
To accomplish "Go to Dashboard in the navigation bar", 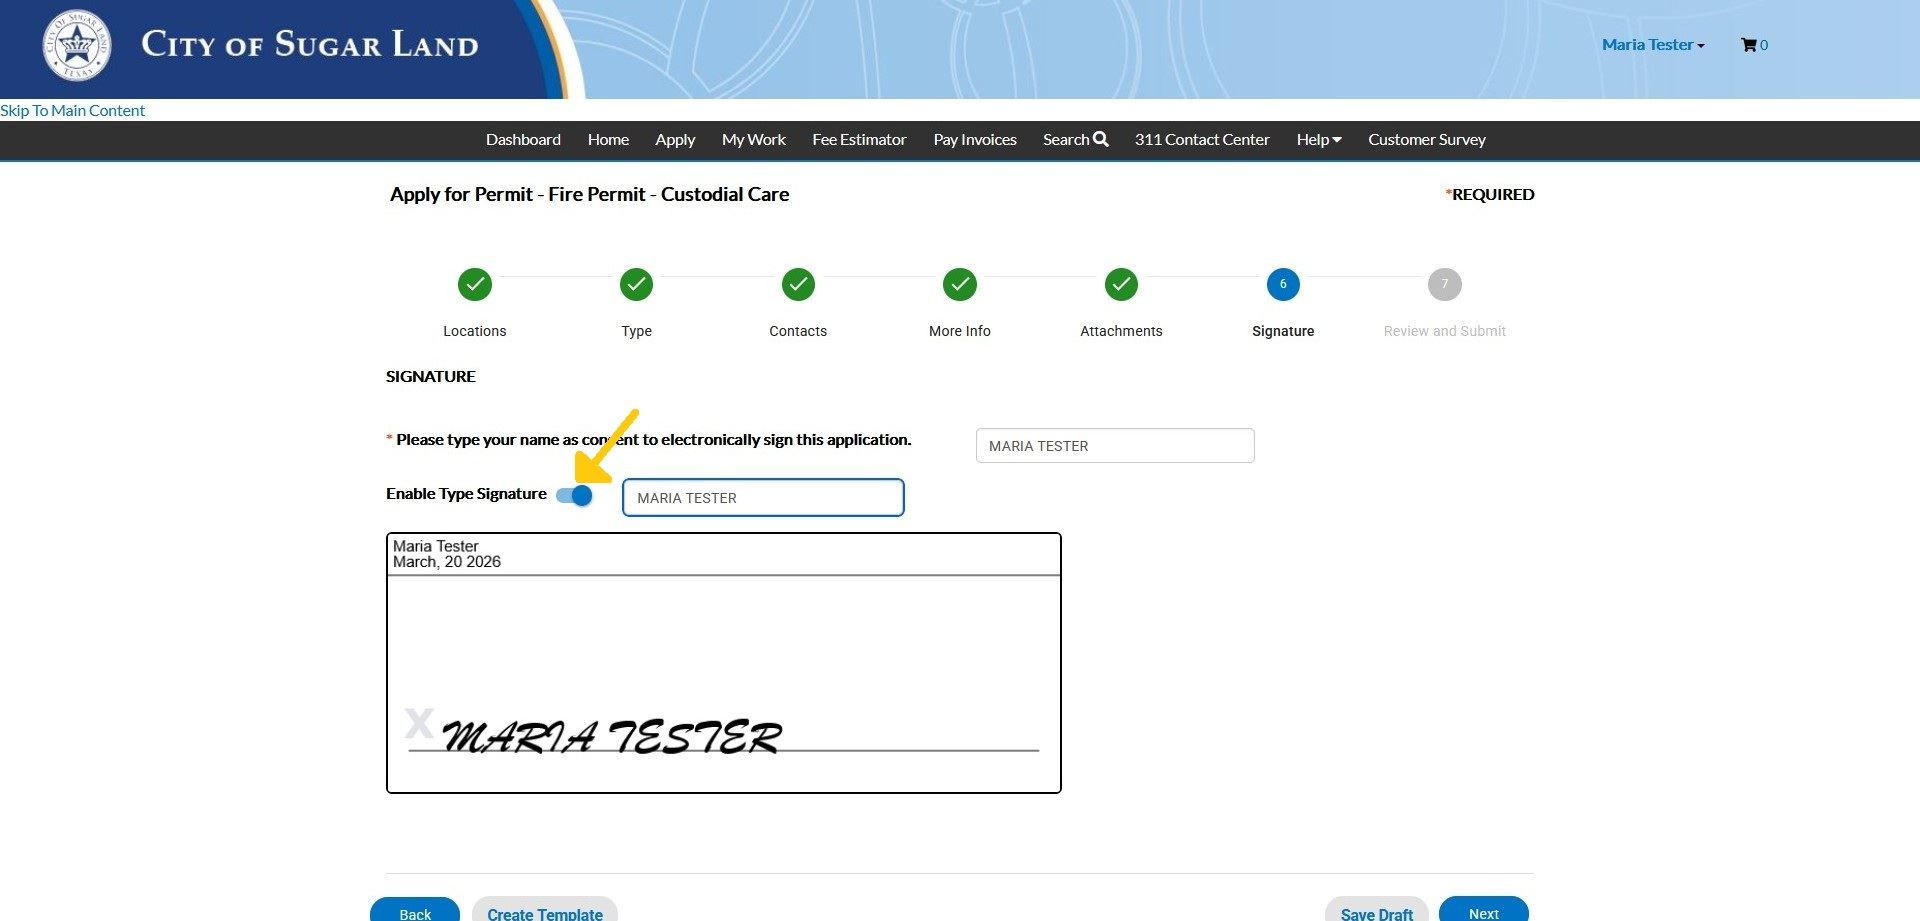I will click(x=523, y=140).
